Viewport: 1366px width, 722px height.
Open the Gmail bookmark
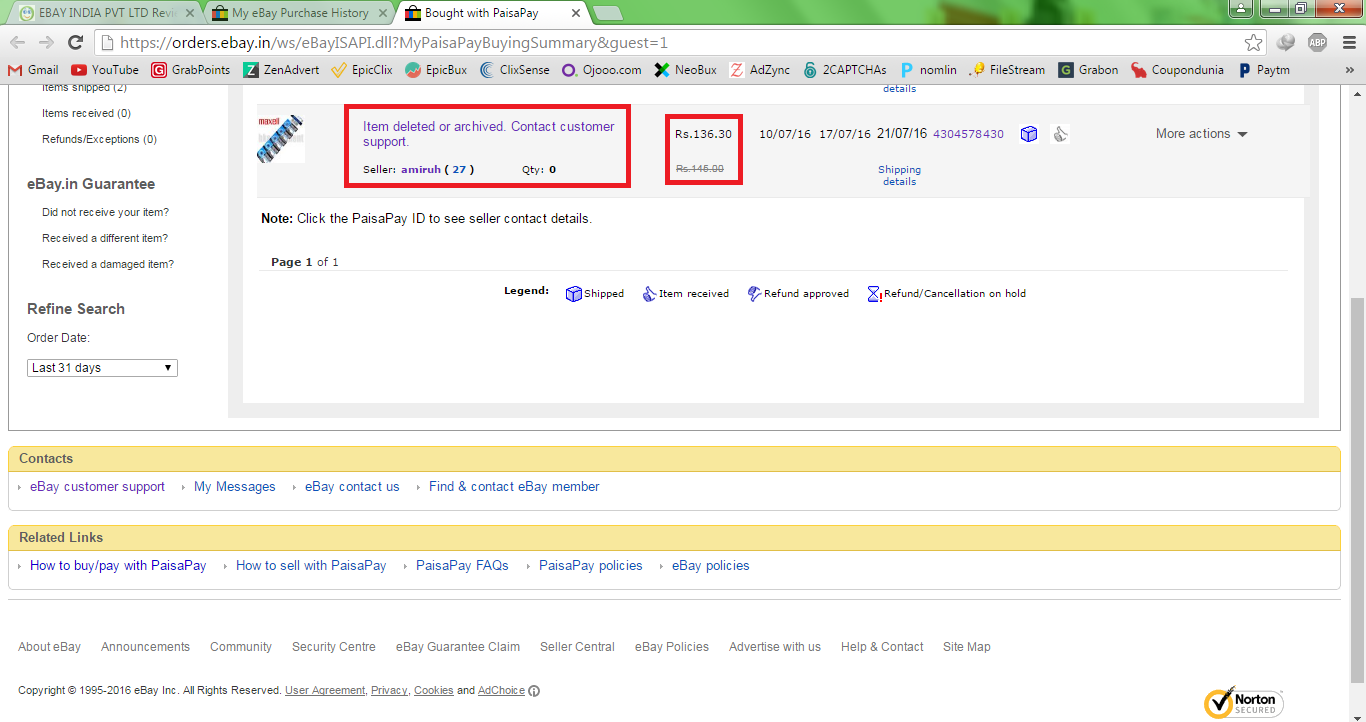[33, 70]
